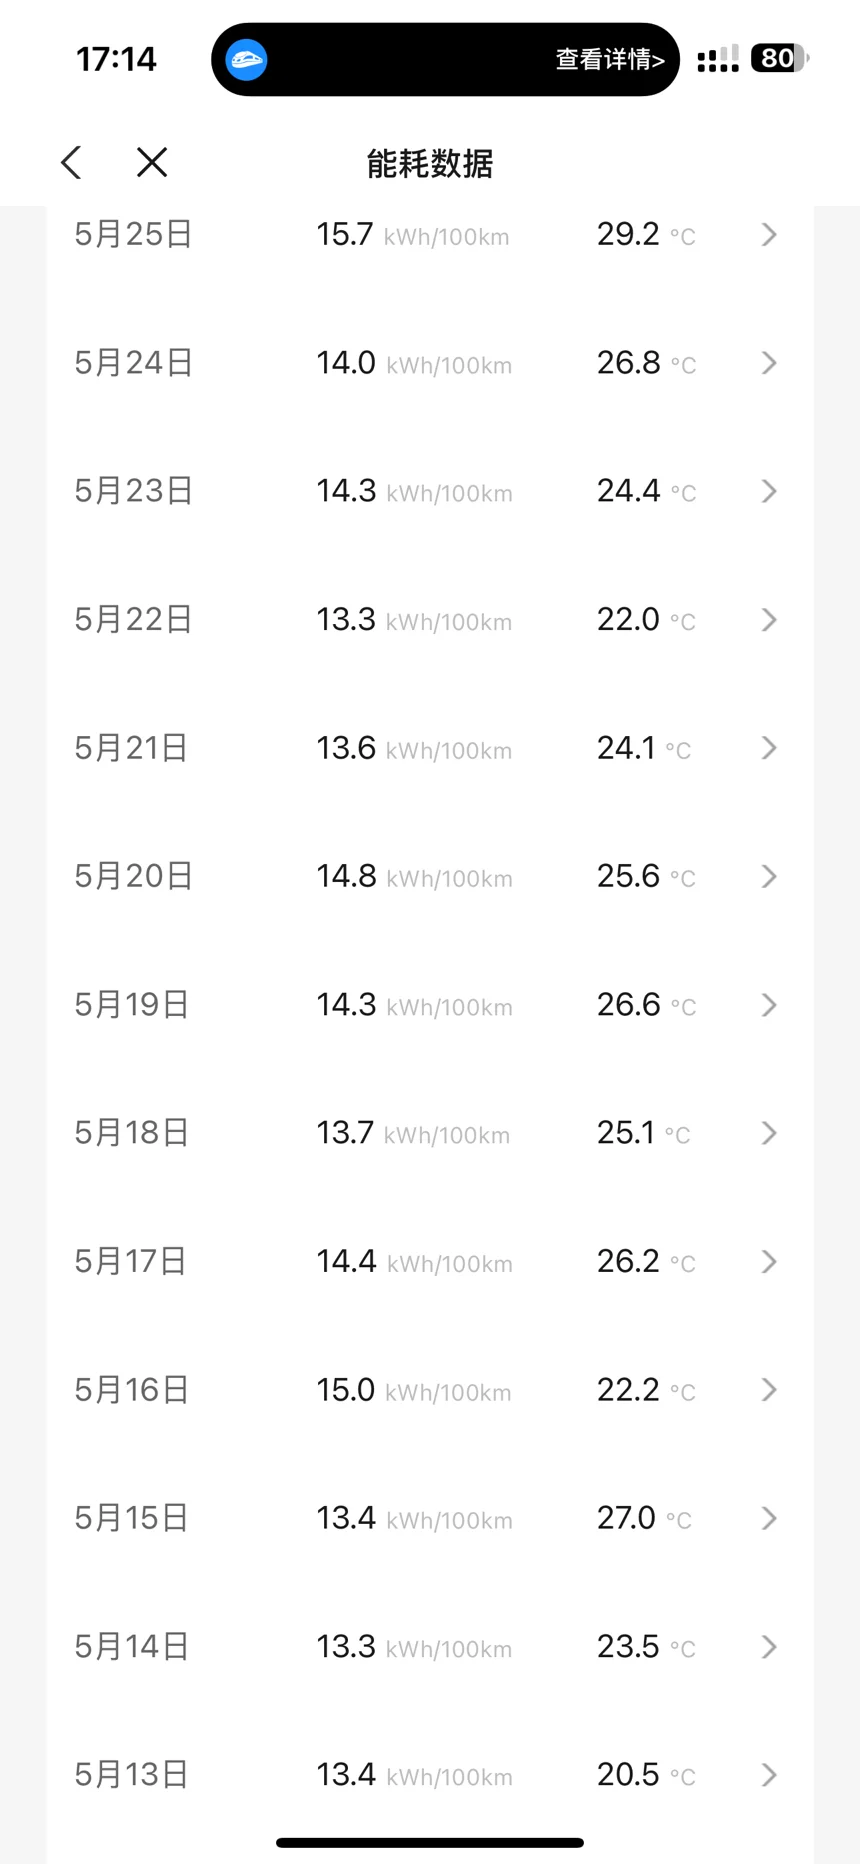The width and height of the screenshot is (860, 1864).
Task: Tap the 能耗数据 page title
Action: click(430, 163)
